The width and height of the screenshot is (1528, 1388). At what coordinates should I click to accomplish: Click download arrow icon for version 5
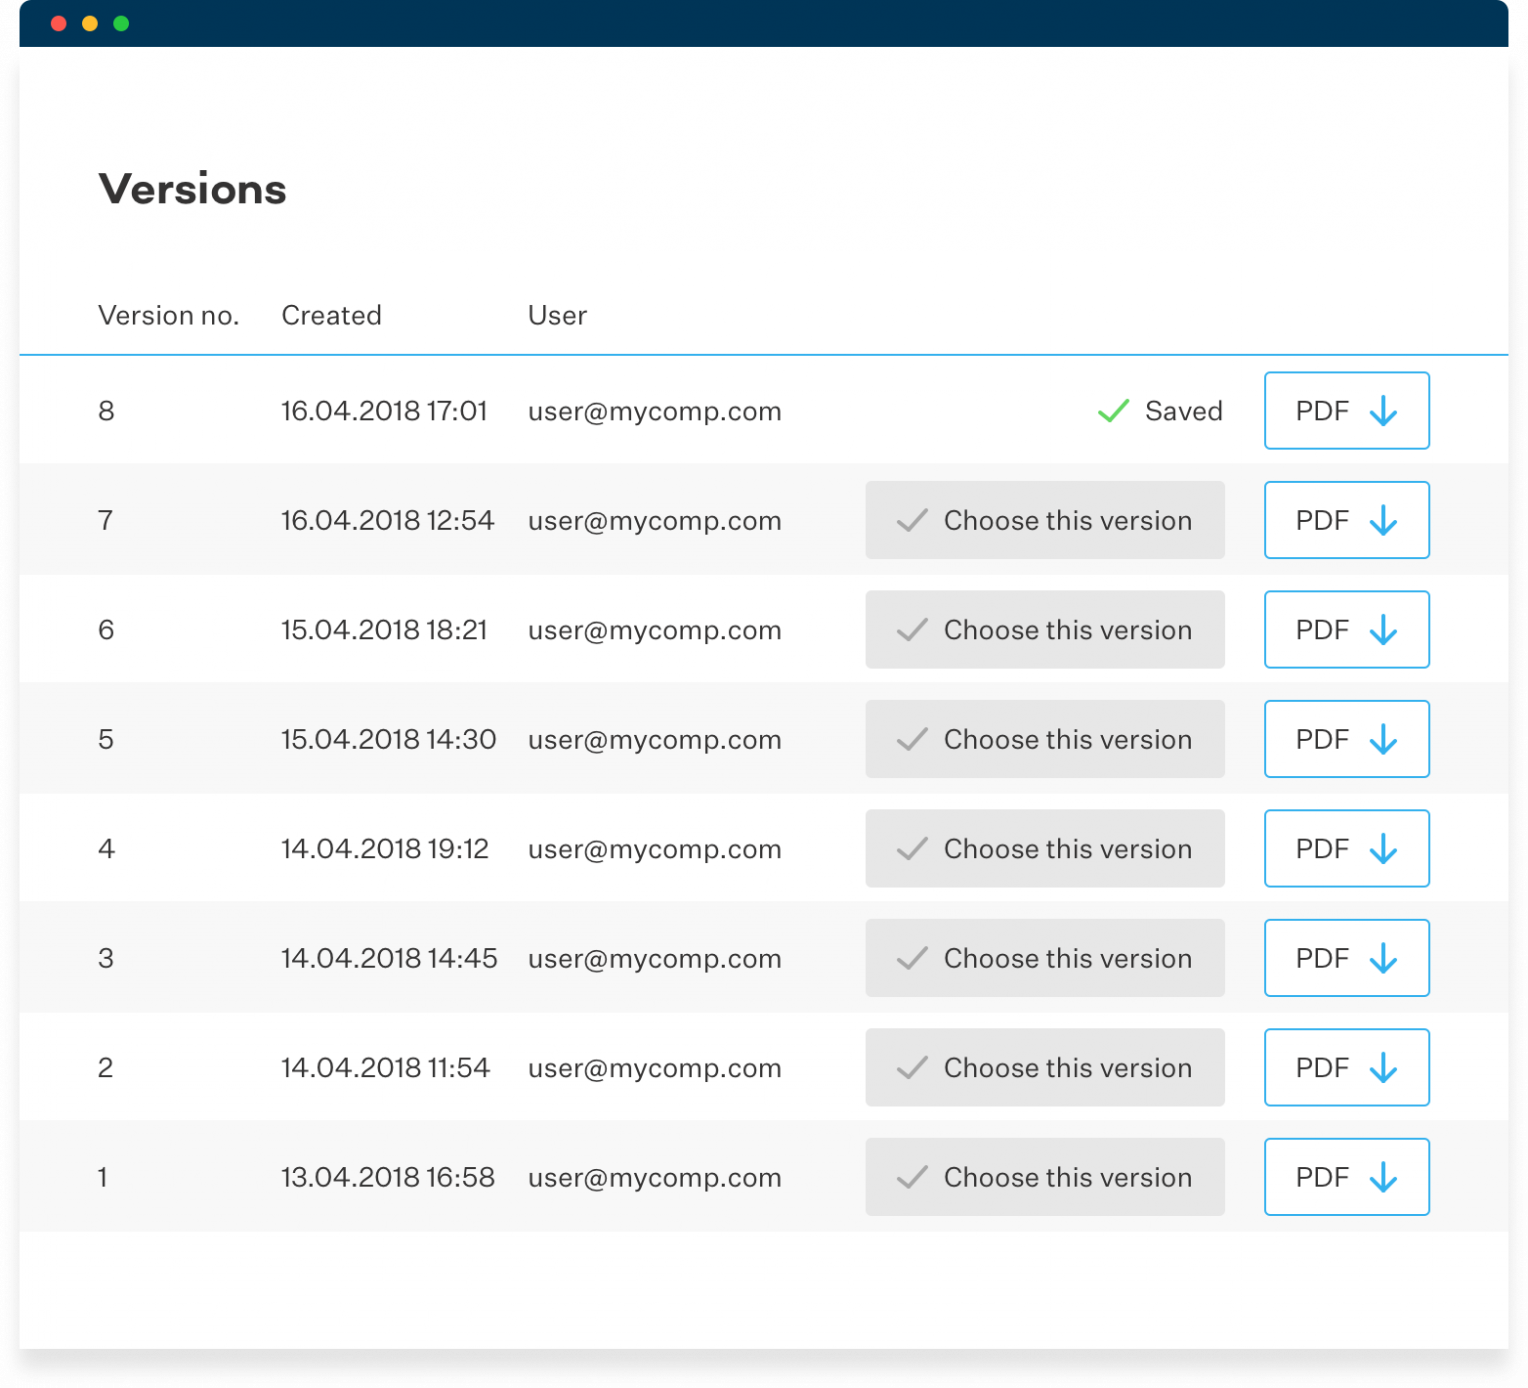pyautogui.click(x=1383, y=740)
